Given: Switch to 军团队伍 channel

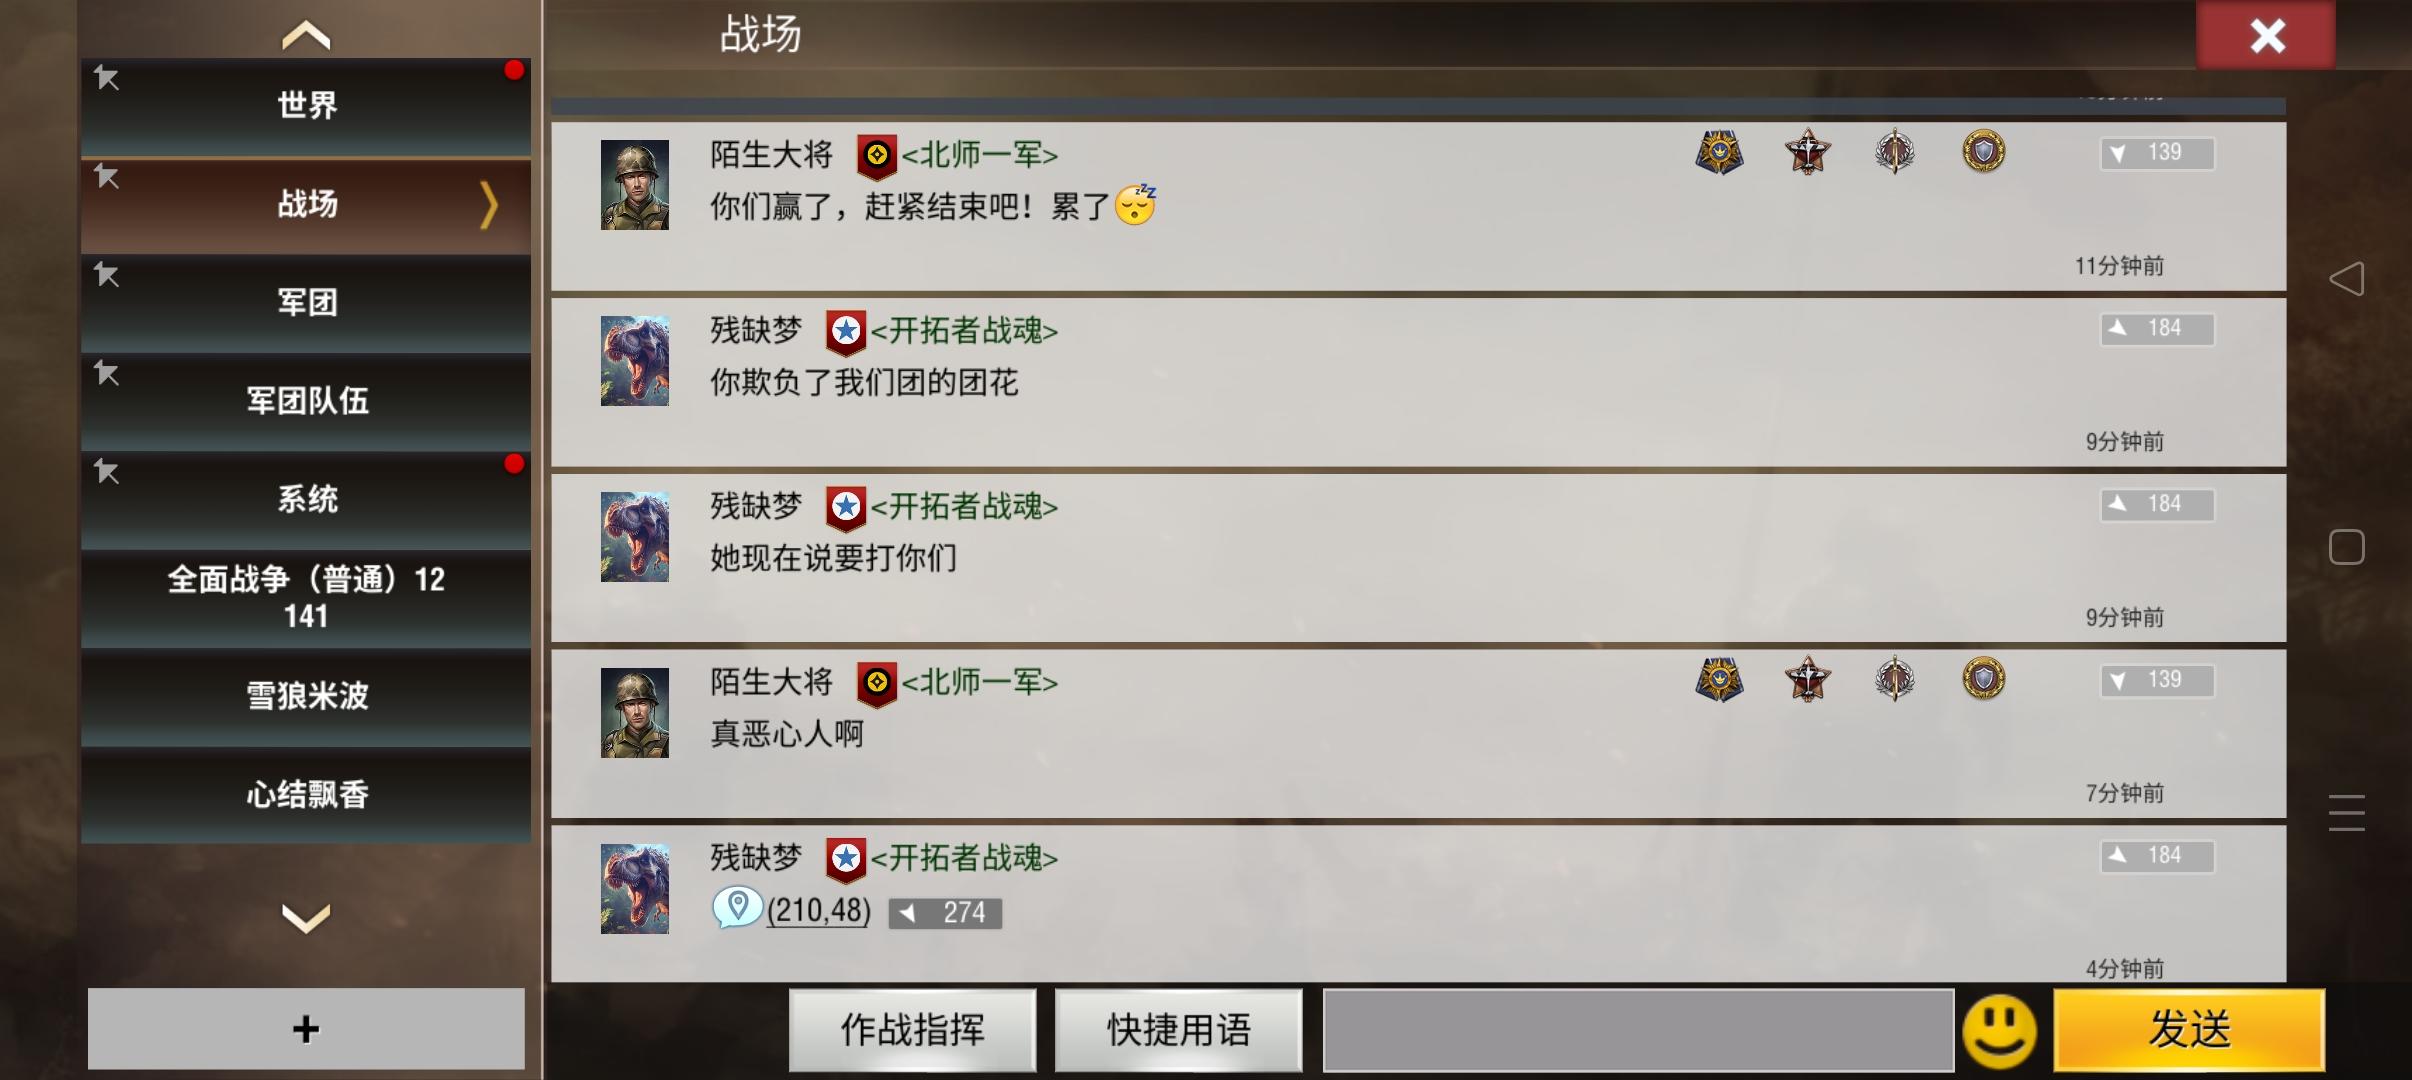Looking at the screenshot, I should coord(306,401).
